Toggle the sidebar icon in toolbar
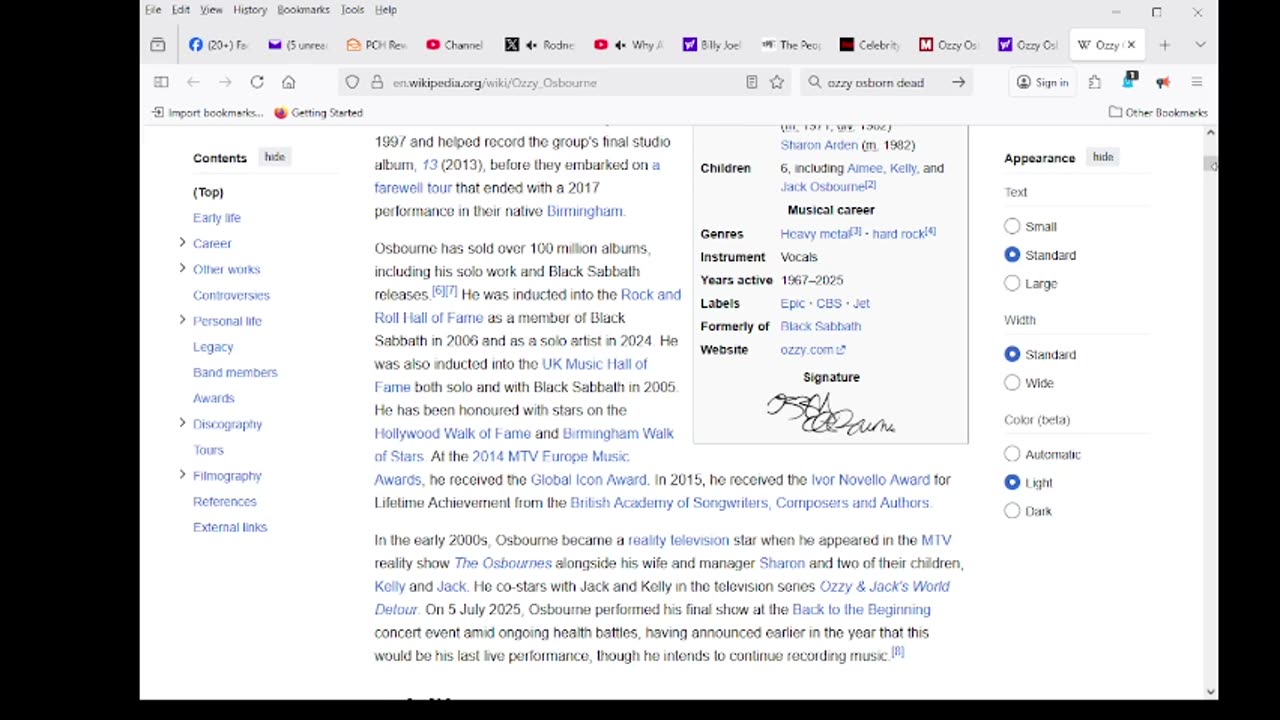 161,82
